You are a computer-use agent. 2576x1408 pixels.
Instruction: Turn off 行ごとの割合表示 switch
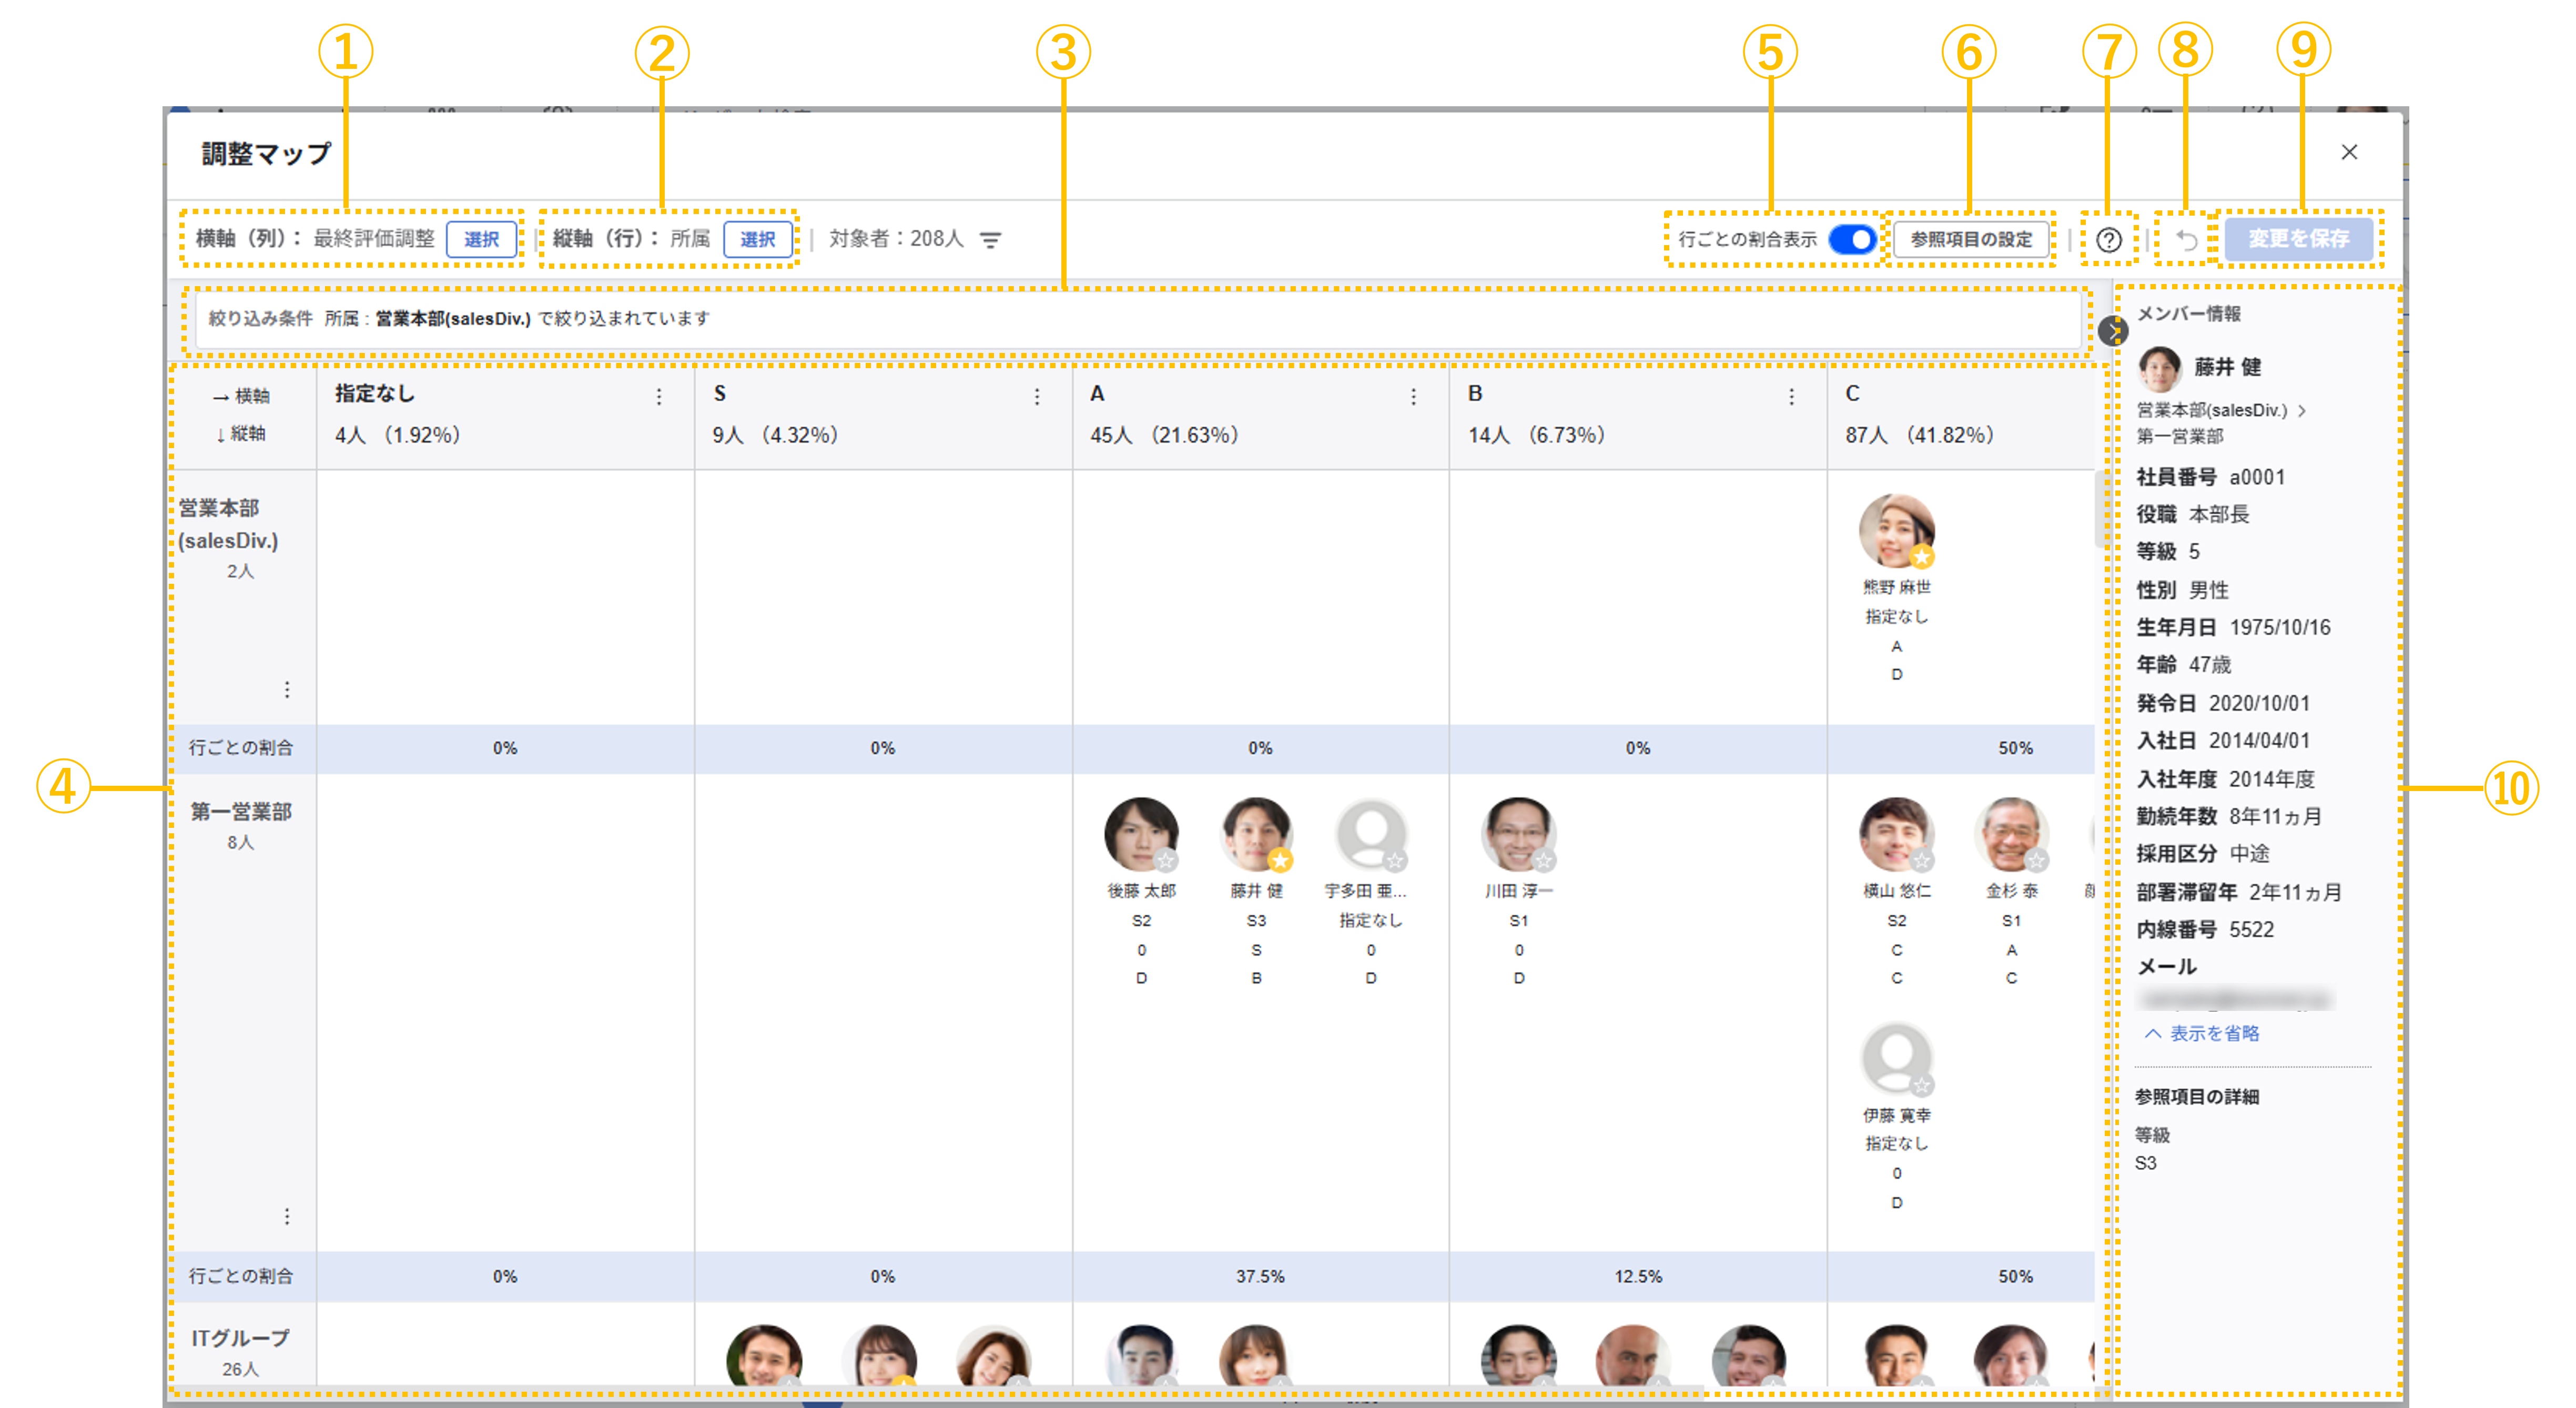pos(1852,240)
